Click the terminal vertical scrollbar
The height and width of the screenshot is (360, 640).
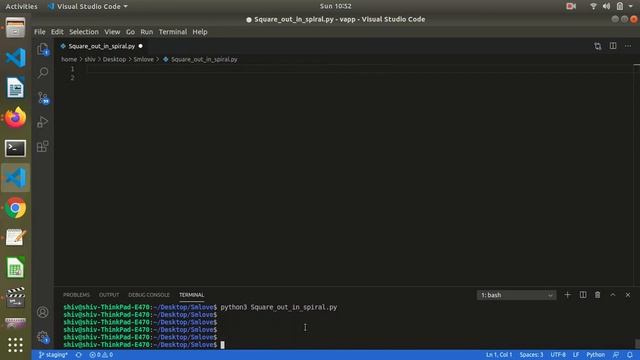pyautogui.click(x=637, y=343)
